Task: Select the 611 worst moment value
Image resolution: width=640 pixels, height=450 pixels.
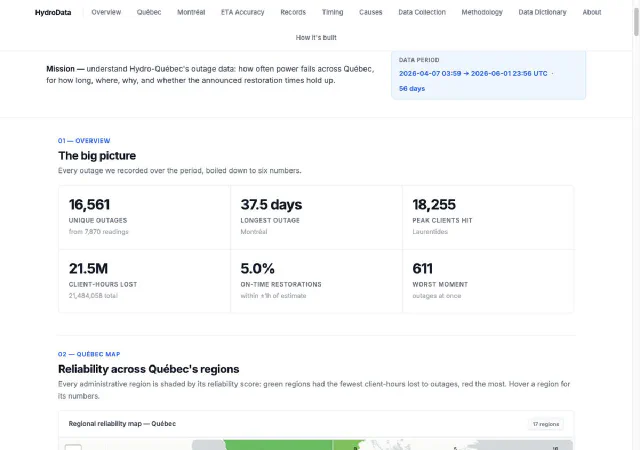Action: 422,269
